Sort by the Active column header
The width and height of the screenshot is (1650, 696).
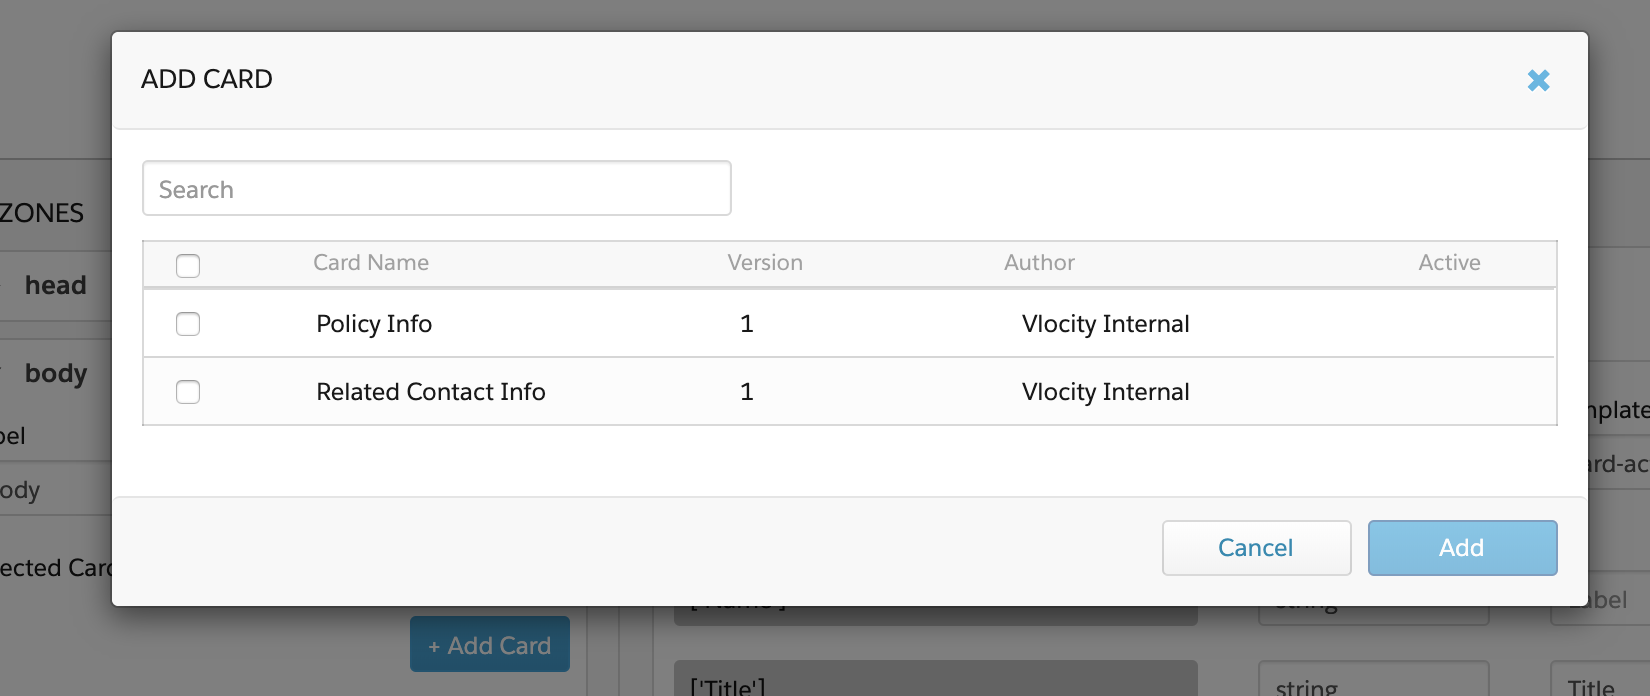(x=1449, y=263)
